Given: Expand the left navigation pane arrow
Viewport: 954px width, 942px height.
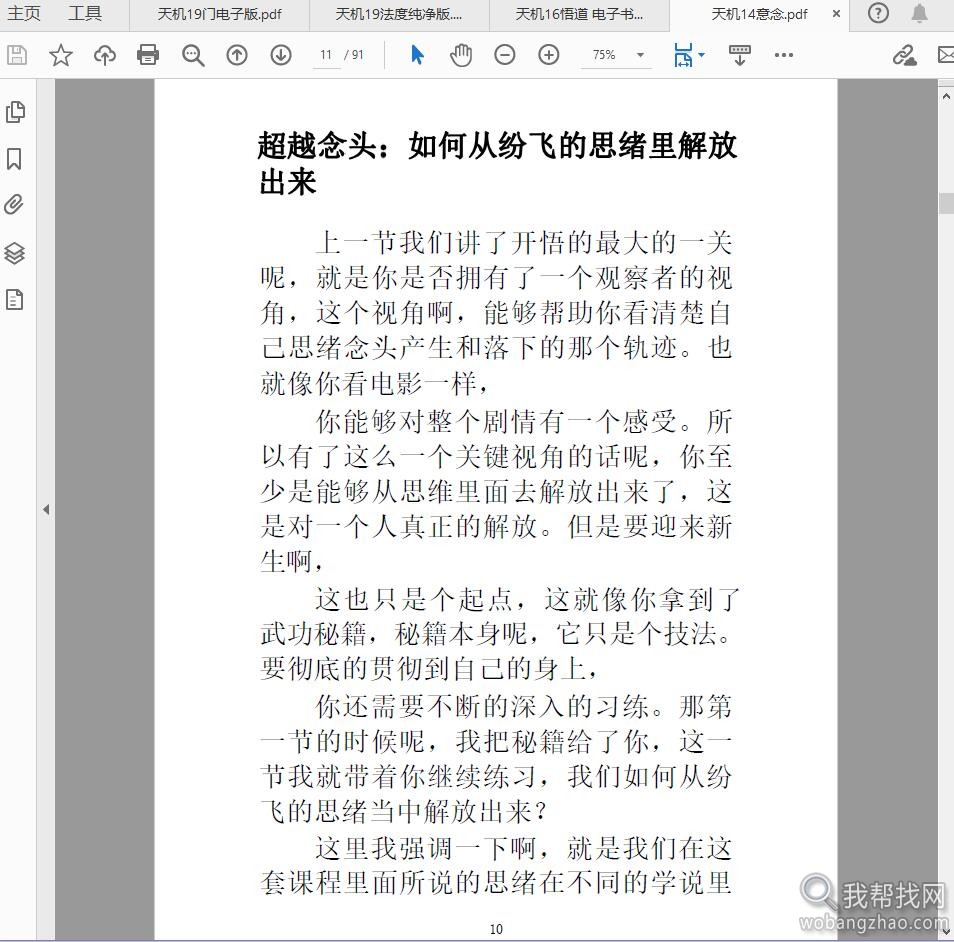Looking at the screenshot, I should (46, 509).
